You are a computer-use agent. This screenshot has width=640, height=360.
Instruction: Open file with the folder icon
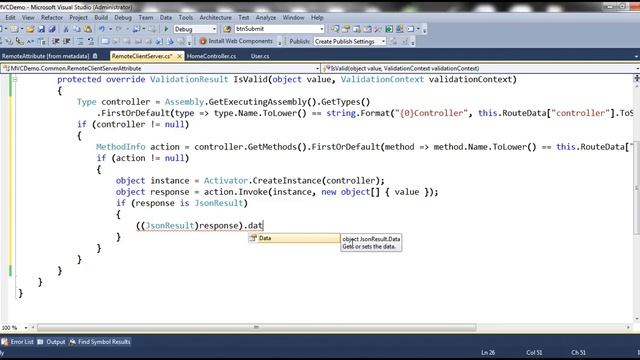click(x=30, y=29)
